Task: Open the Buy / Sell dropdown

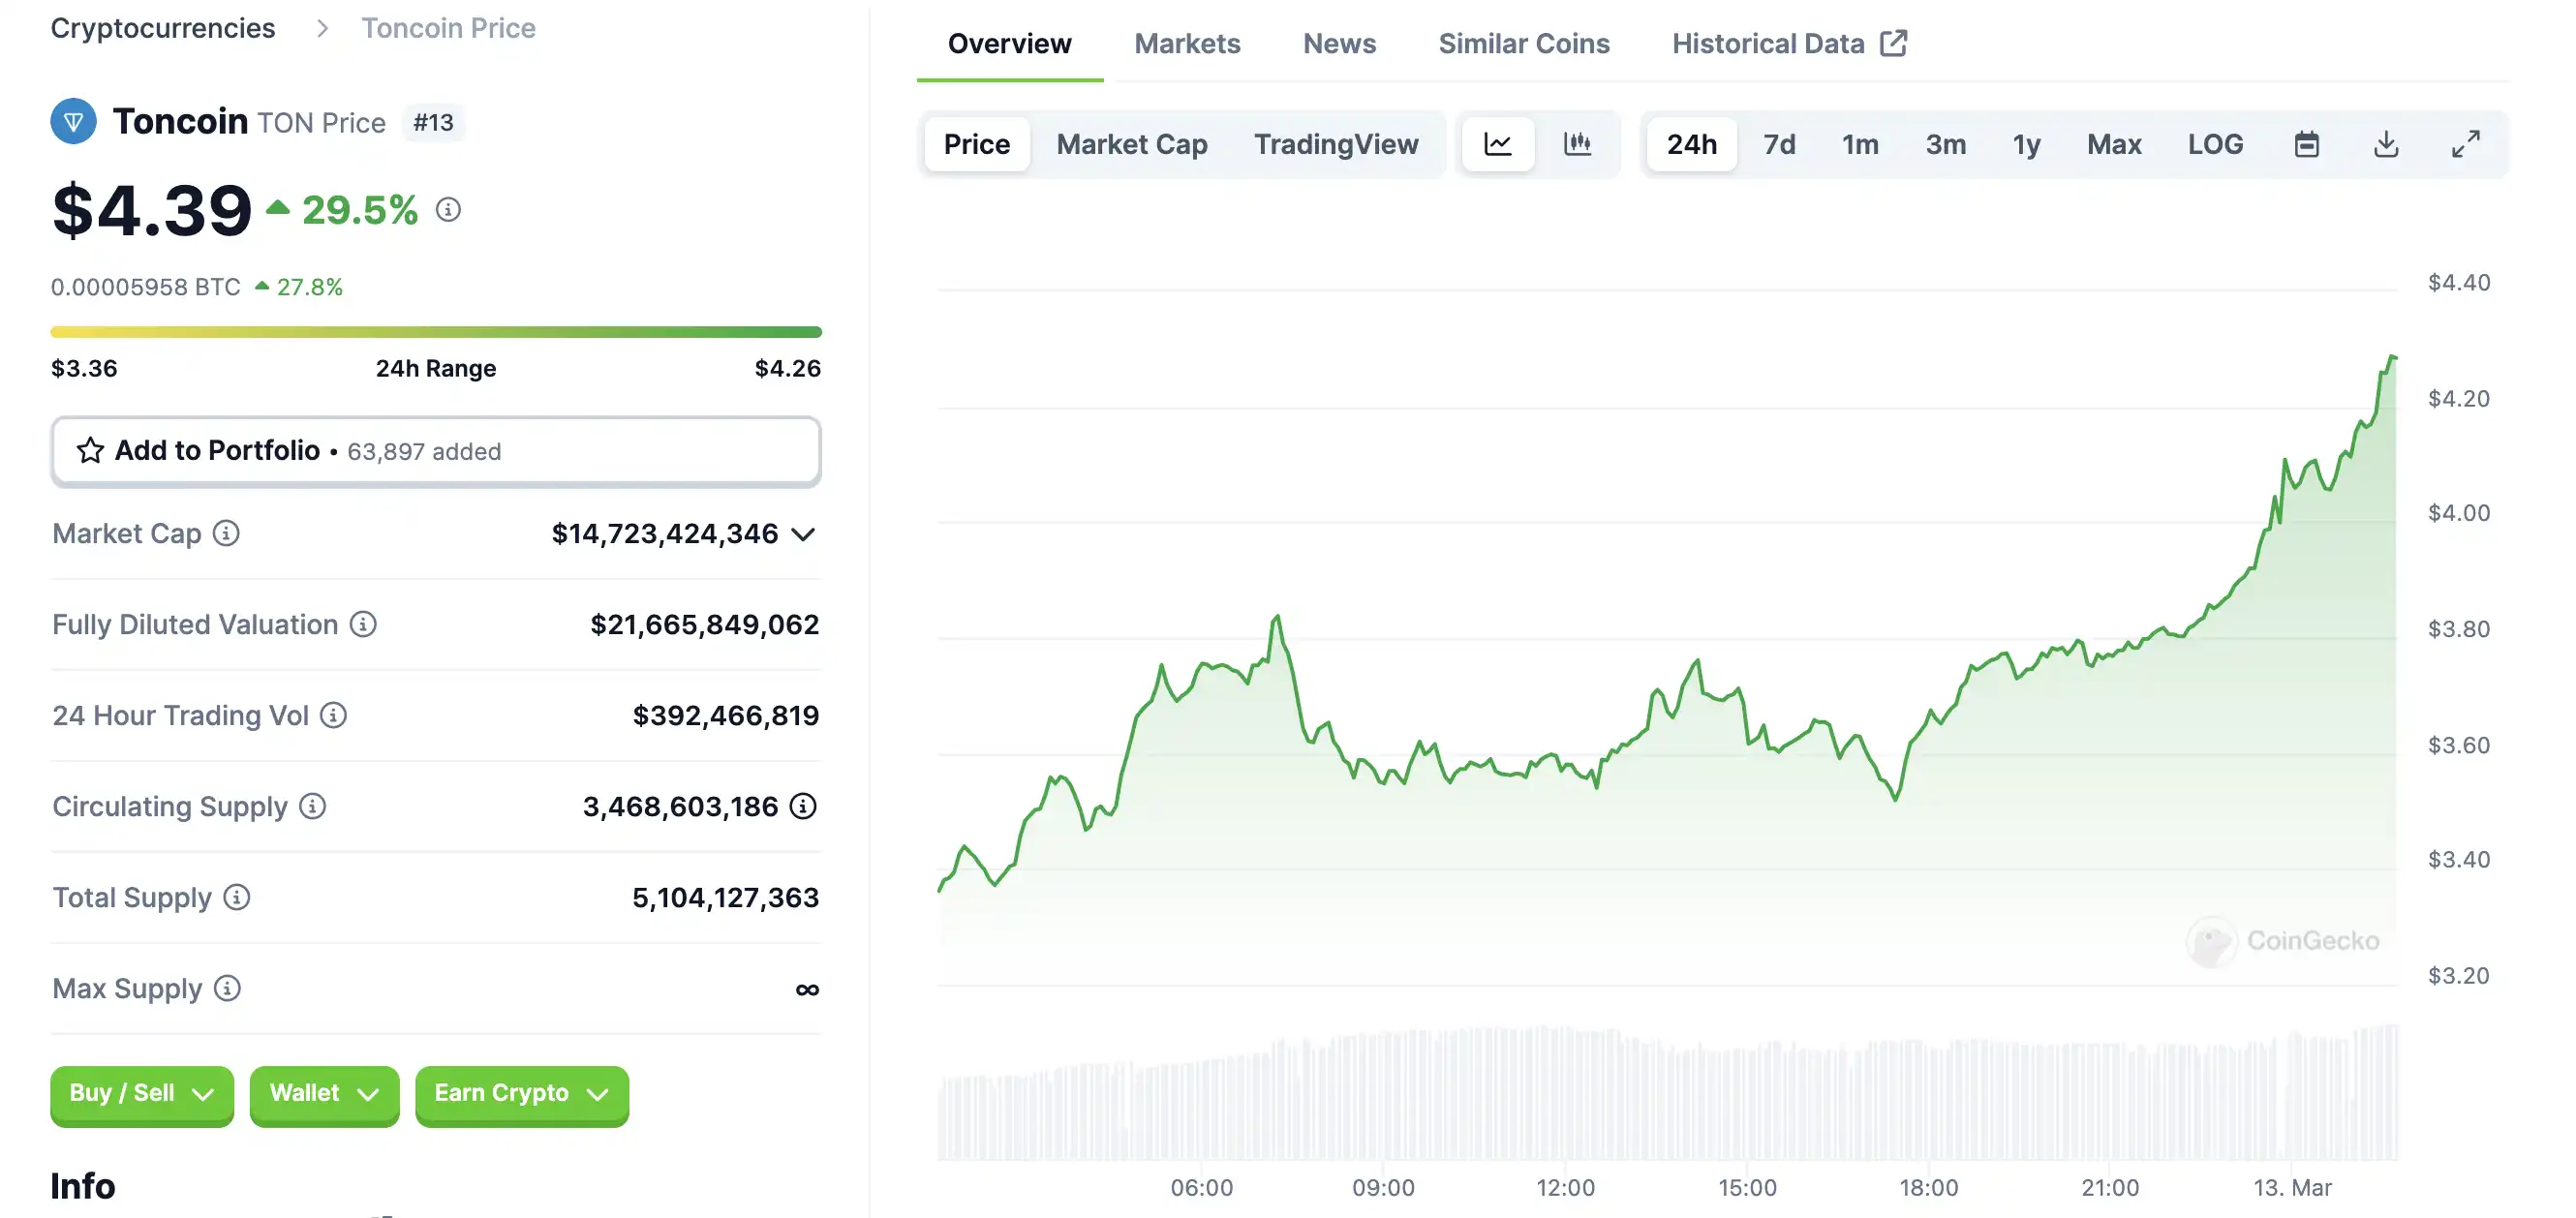Action: [x=141, y=1093]
